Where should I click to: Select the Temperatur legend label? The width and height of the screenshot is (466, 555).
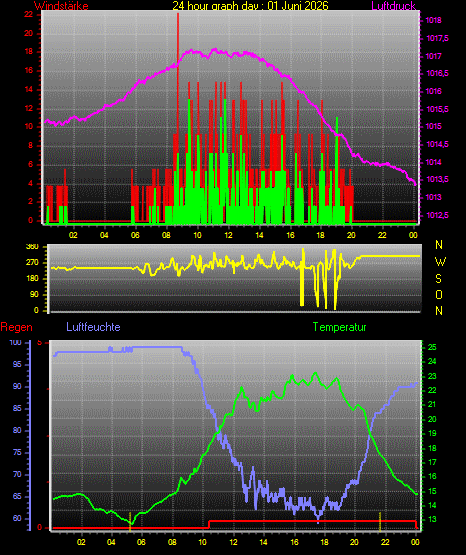tap(339, 327)
